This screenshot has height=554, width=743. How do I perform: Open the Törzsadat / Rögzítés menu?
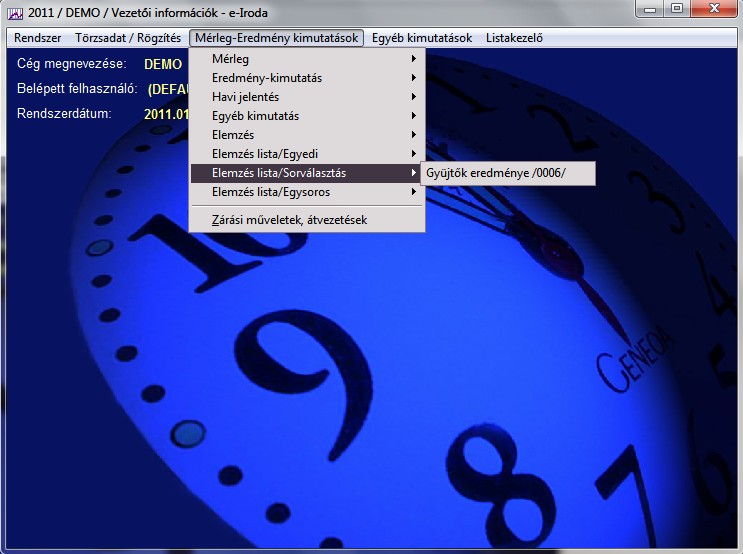point(128,38)
